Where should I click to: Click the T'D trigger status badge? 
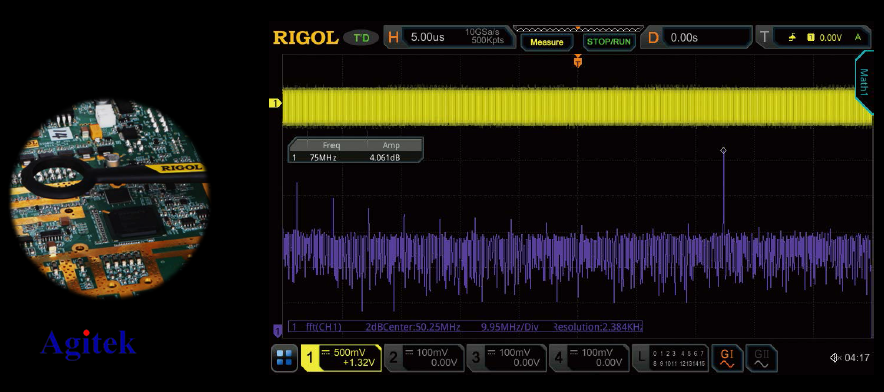point(361,38)
